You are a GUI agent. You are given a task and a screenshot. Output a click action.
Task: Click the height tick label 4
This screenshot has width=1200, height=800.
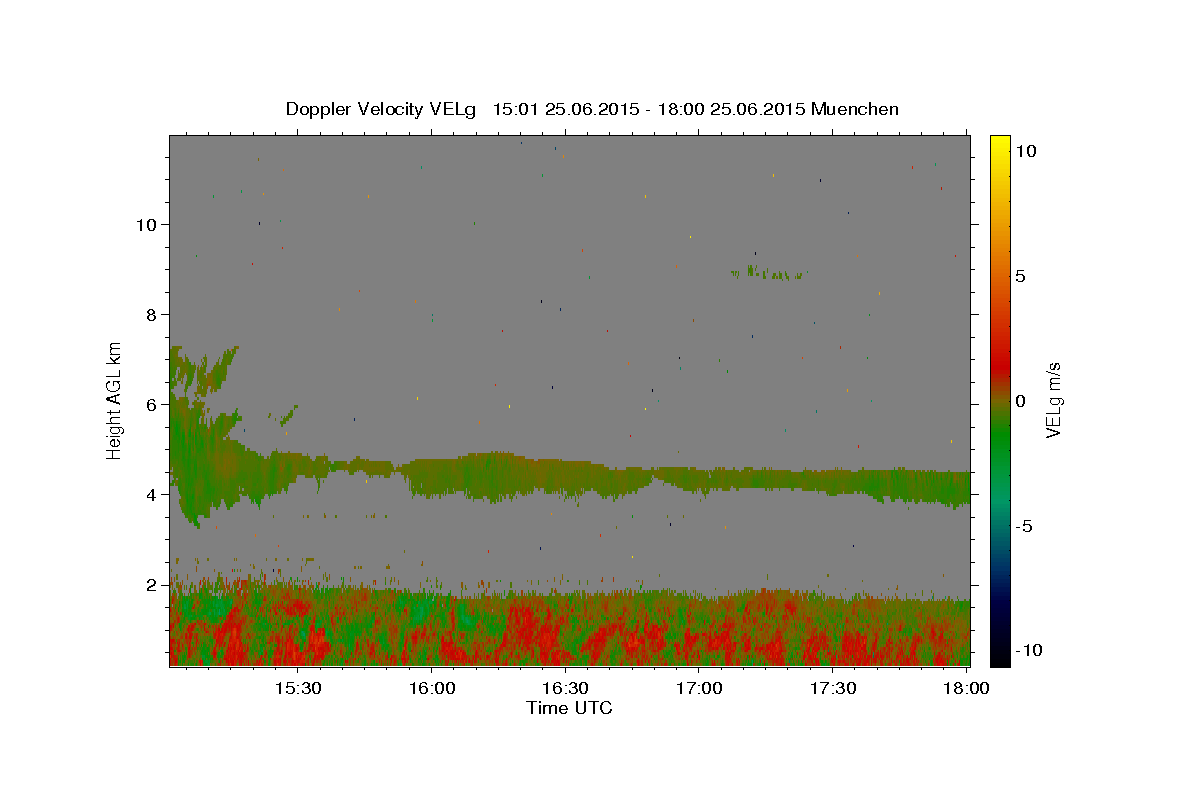pos(152,494)
